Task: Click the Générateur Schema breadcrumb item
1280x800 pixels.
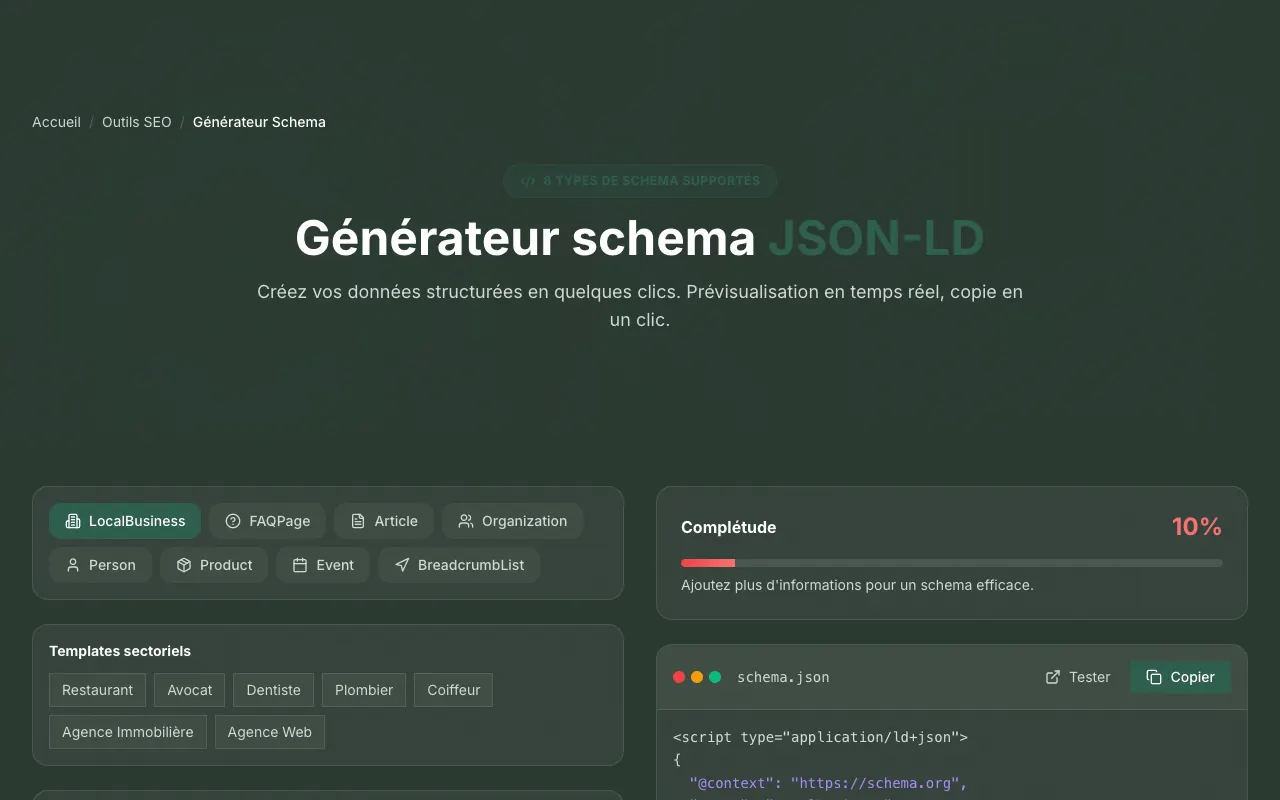Action: pyautogui.click(x=259, y=122)
